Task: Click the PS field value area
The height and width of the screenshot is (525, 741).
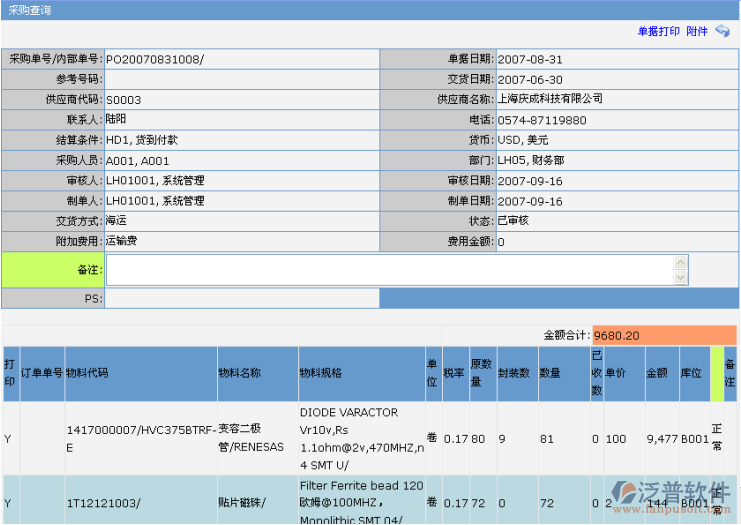Action: [242, 299]
